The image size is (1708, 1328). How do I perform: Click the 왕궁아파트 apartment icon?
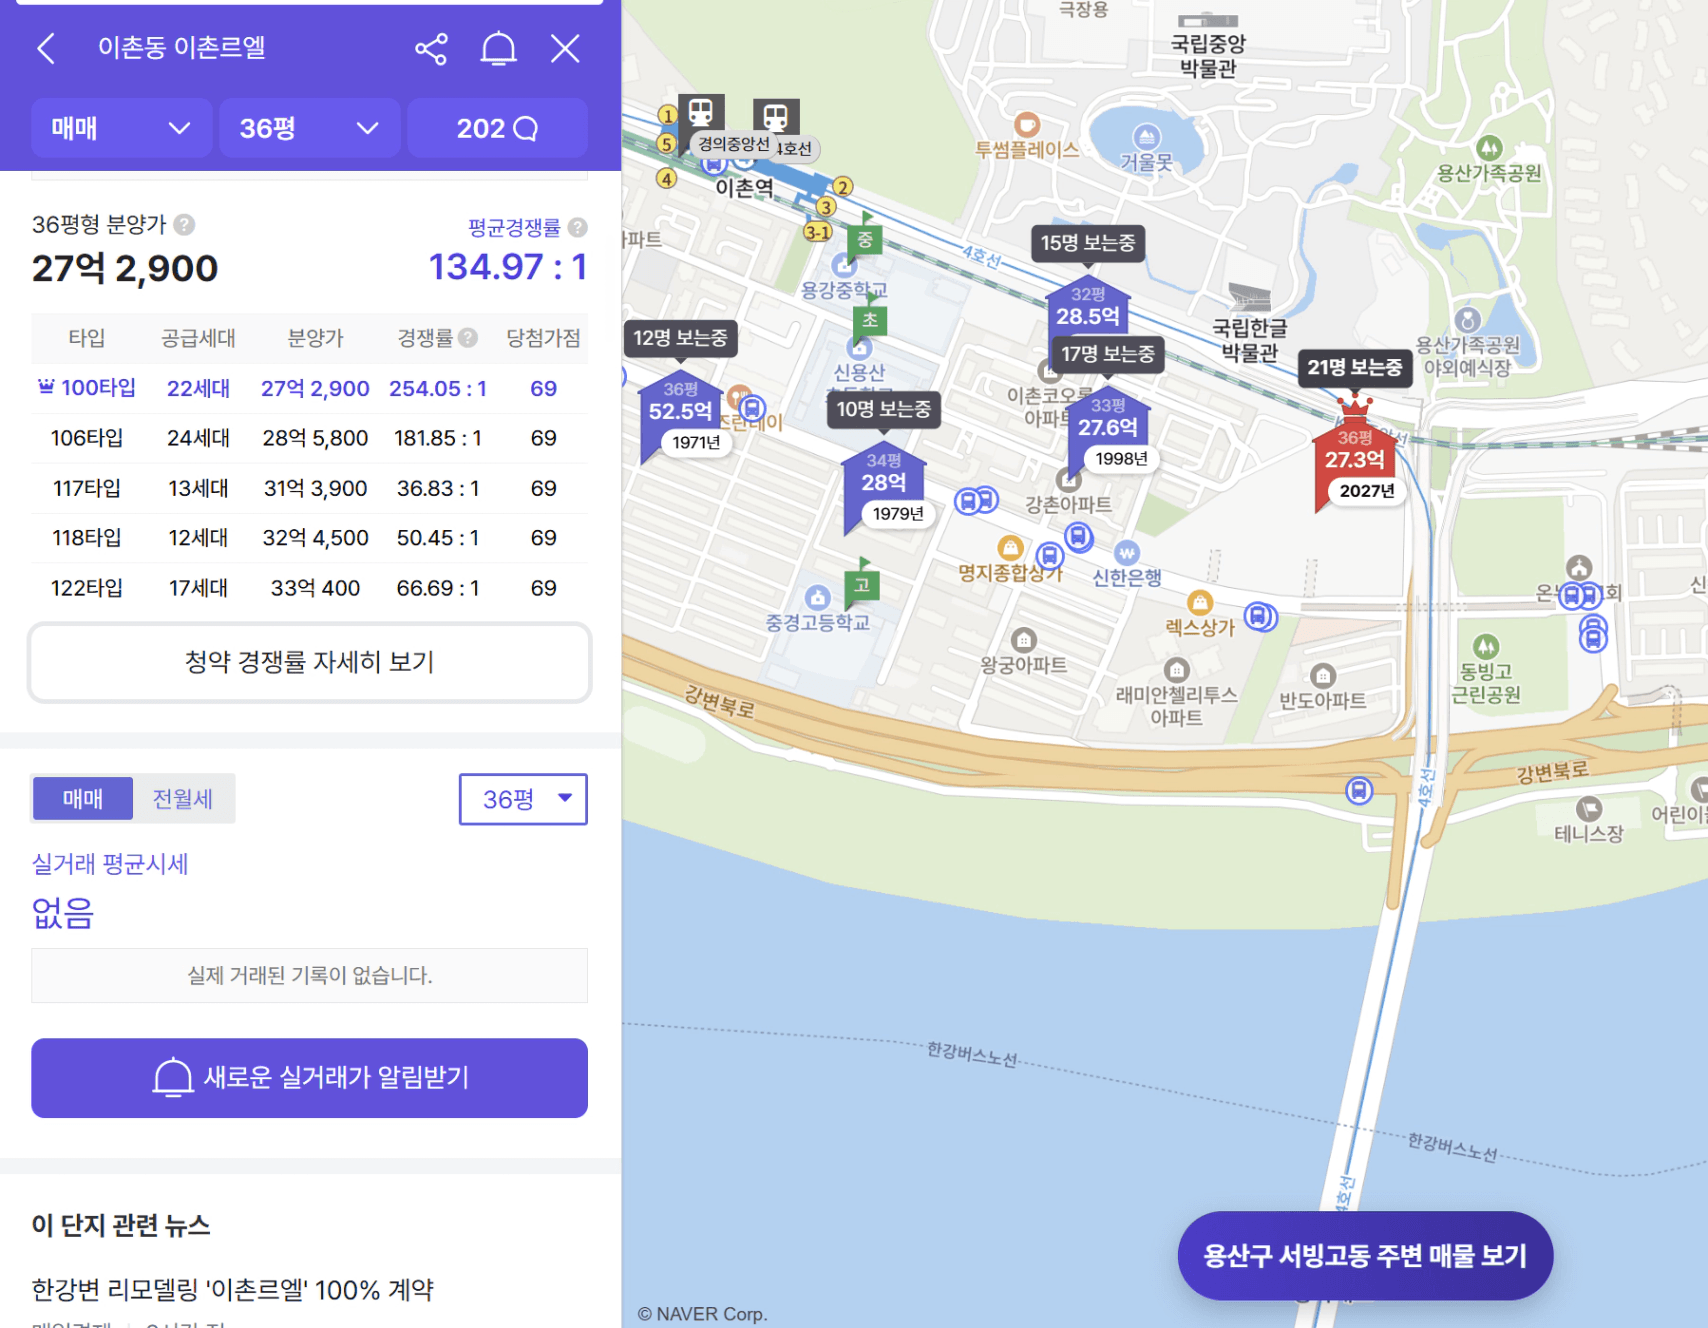(x=1024, y=640)
